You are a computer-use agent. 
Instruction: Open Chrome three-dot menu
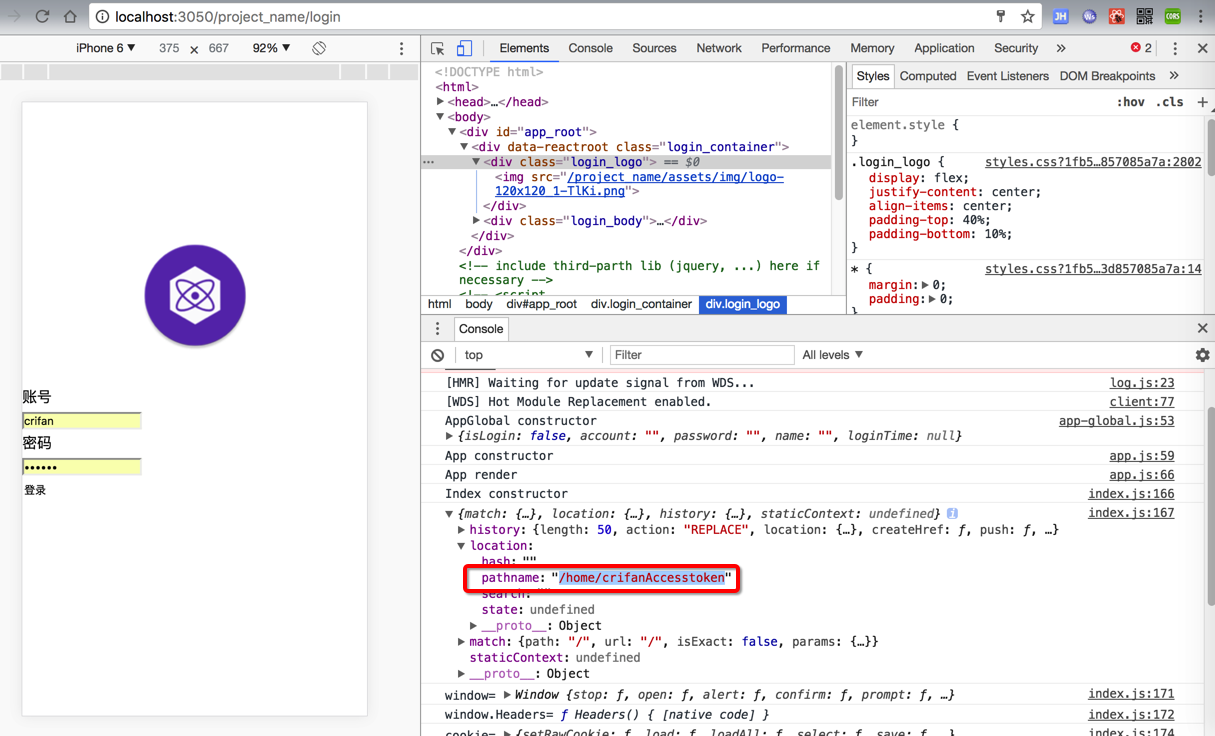(1201, 16)
